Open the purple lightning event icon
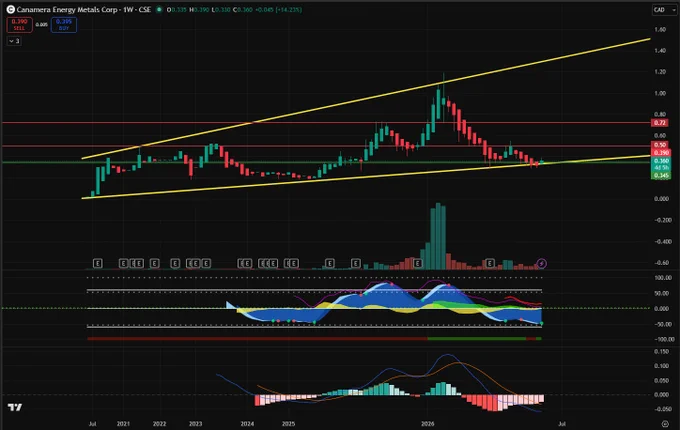The width and height of the screenshot is (680, 430). [x=541, y=263]
